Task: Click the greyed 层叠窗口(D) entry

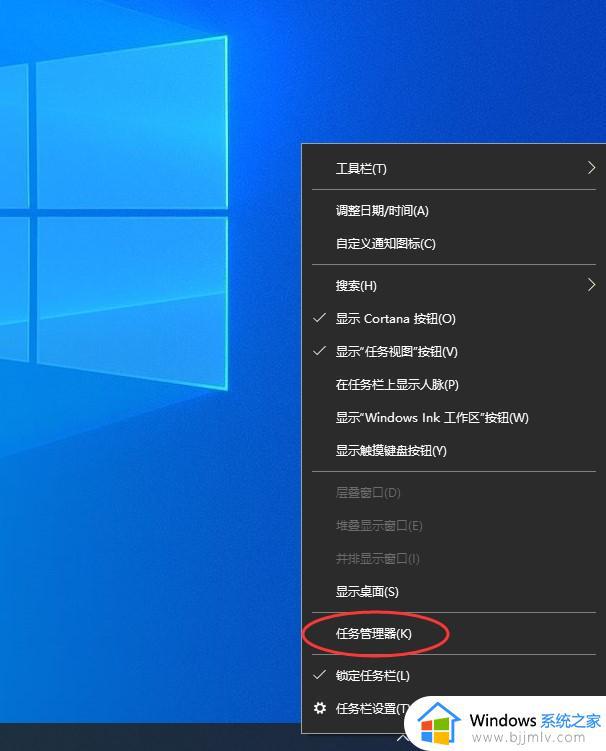Action: click(x=454, y=492)
